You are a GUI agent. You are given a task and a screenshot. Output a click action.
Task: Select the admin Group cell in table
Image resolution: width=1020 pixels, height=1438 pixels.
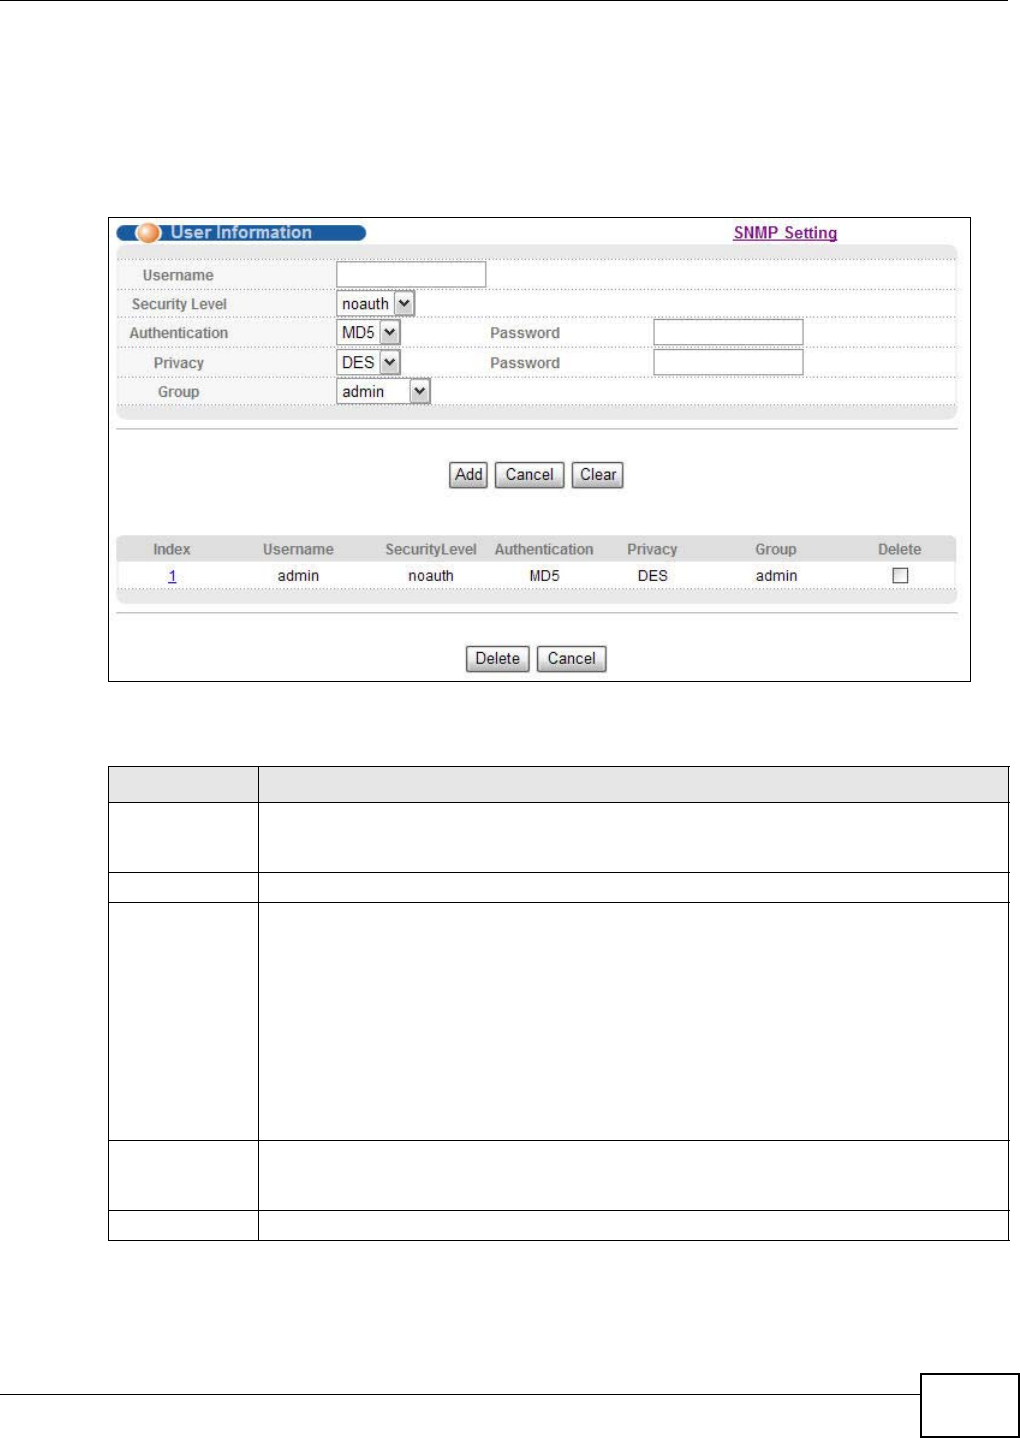pyautogui.click(x=776, y=576)
